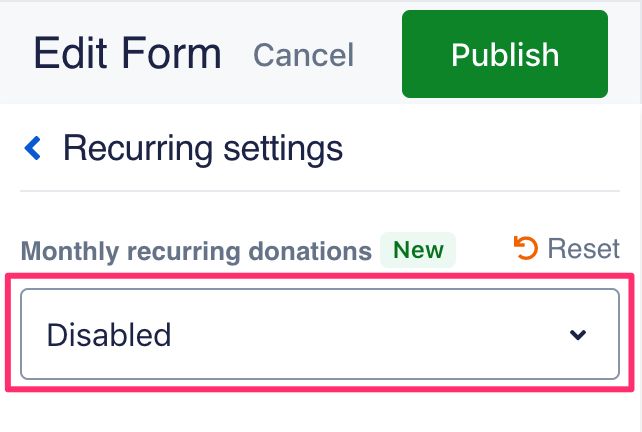Click the blue back chevron icon
The height and width of the screenshot is (432, 642).
(33, 148)
